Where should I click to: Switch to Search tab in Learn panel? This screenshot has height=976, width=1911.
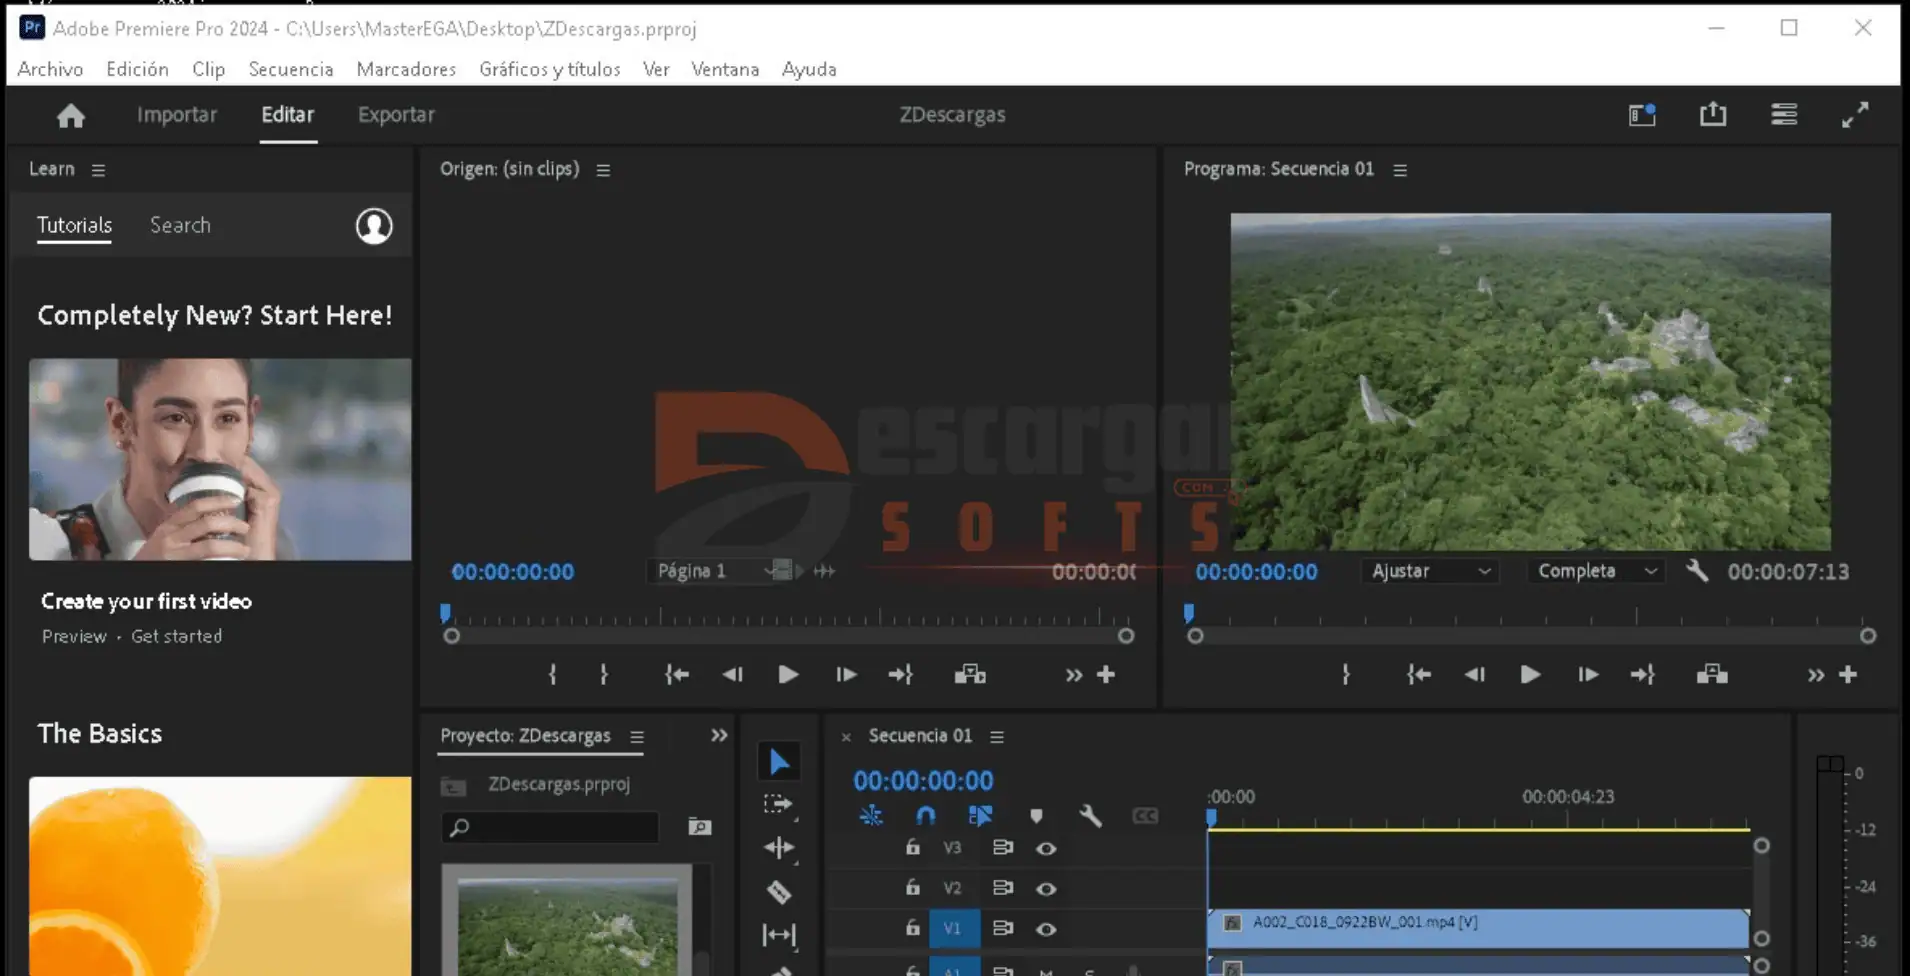coord(180,225)
